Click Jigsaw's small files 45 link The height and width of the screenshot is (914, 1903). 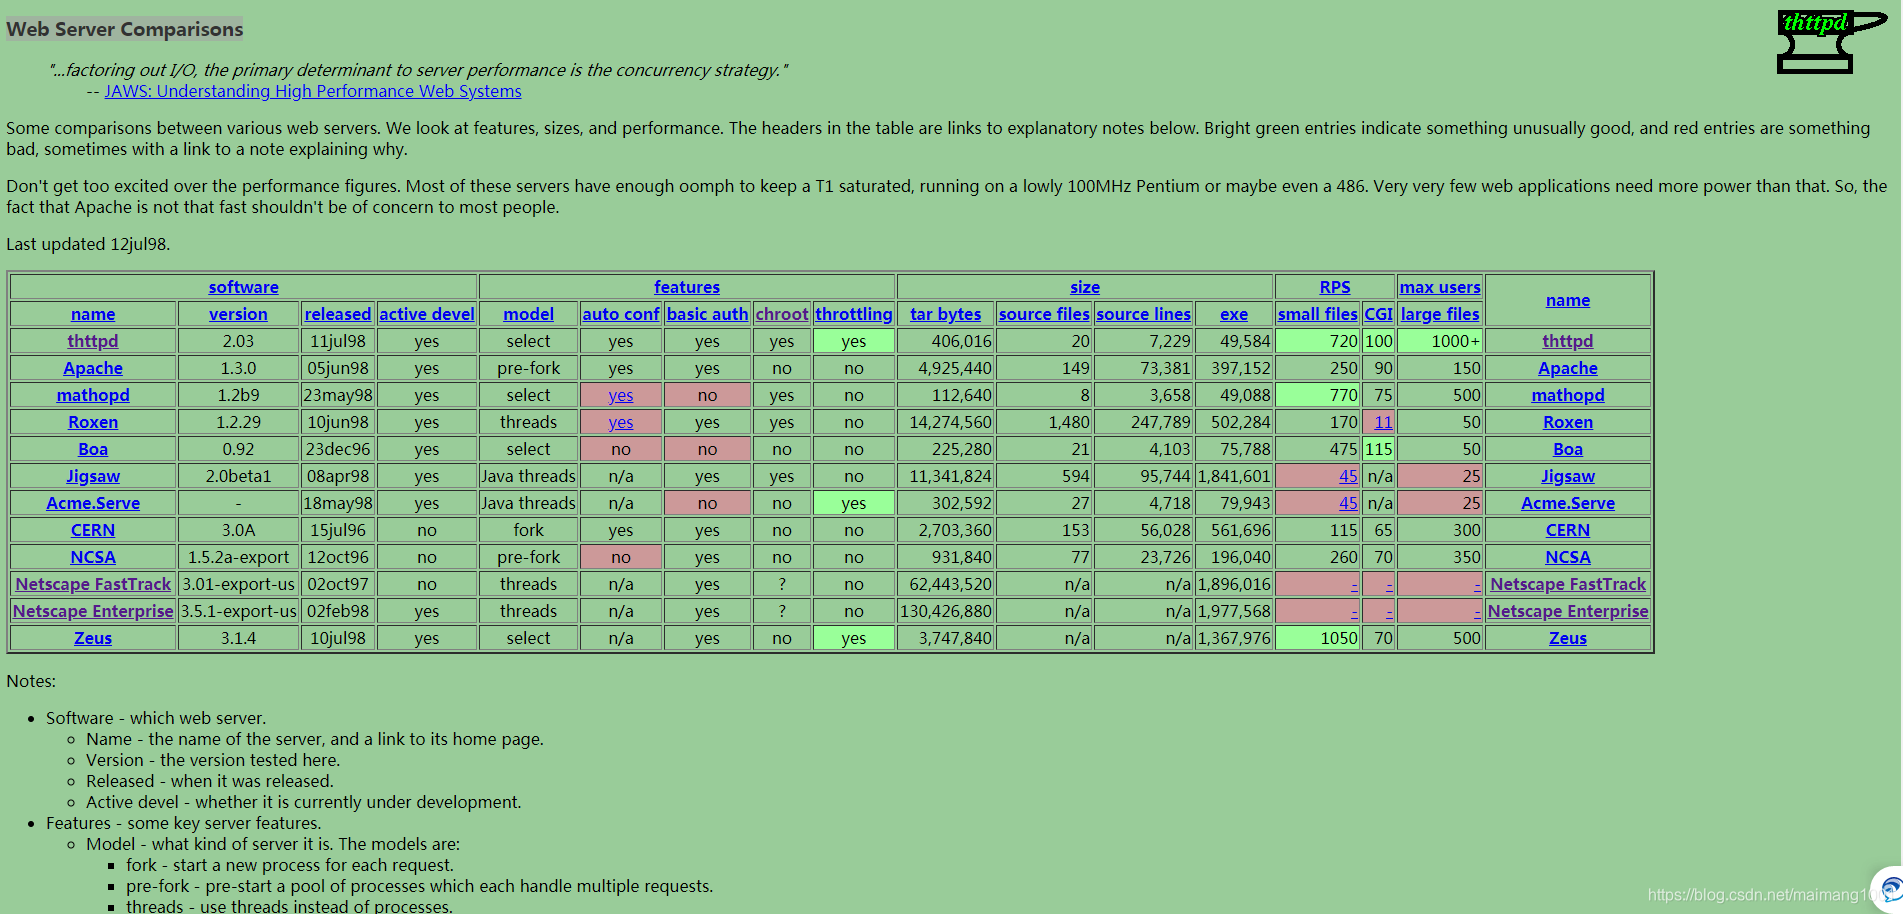(x=1348, y=476)
